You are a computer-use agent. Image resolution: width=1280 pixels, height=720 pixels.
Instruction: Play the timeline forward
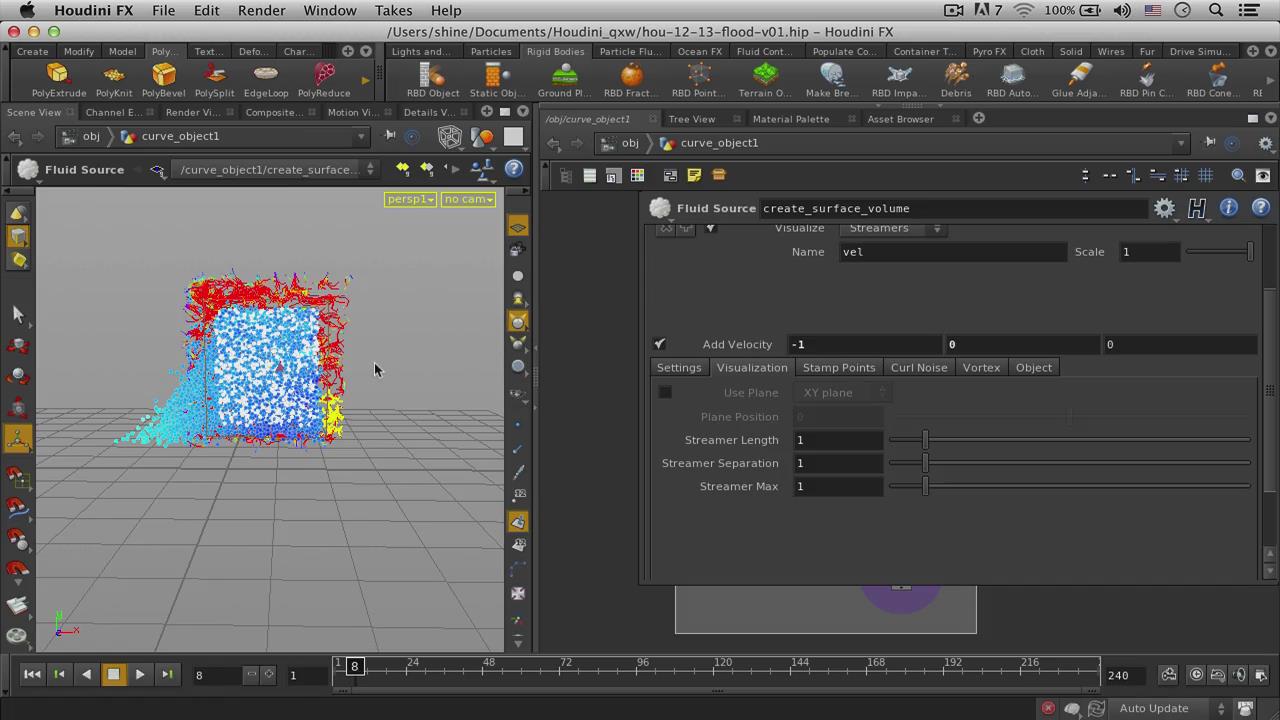[140, 674]
